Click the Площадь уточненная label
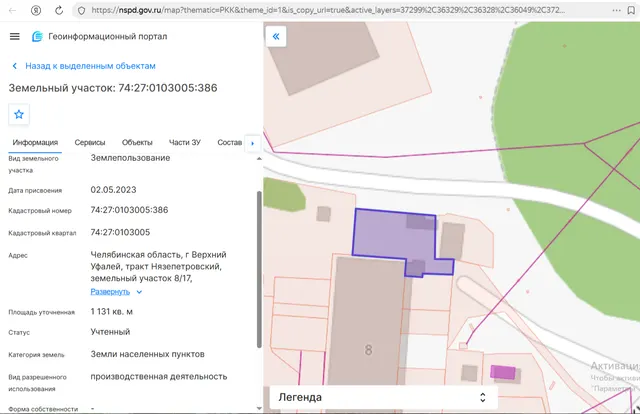640x414 pixels. (42, 312)
